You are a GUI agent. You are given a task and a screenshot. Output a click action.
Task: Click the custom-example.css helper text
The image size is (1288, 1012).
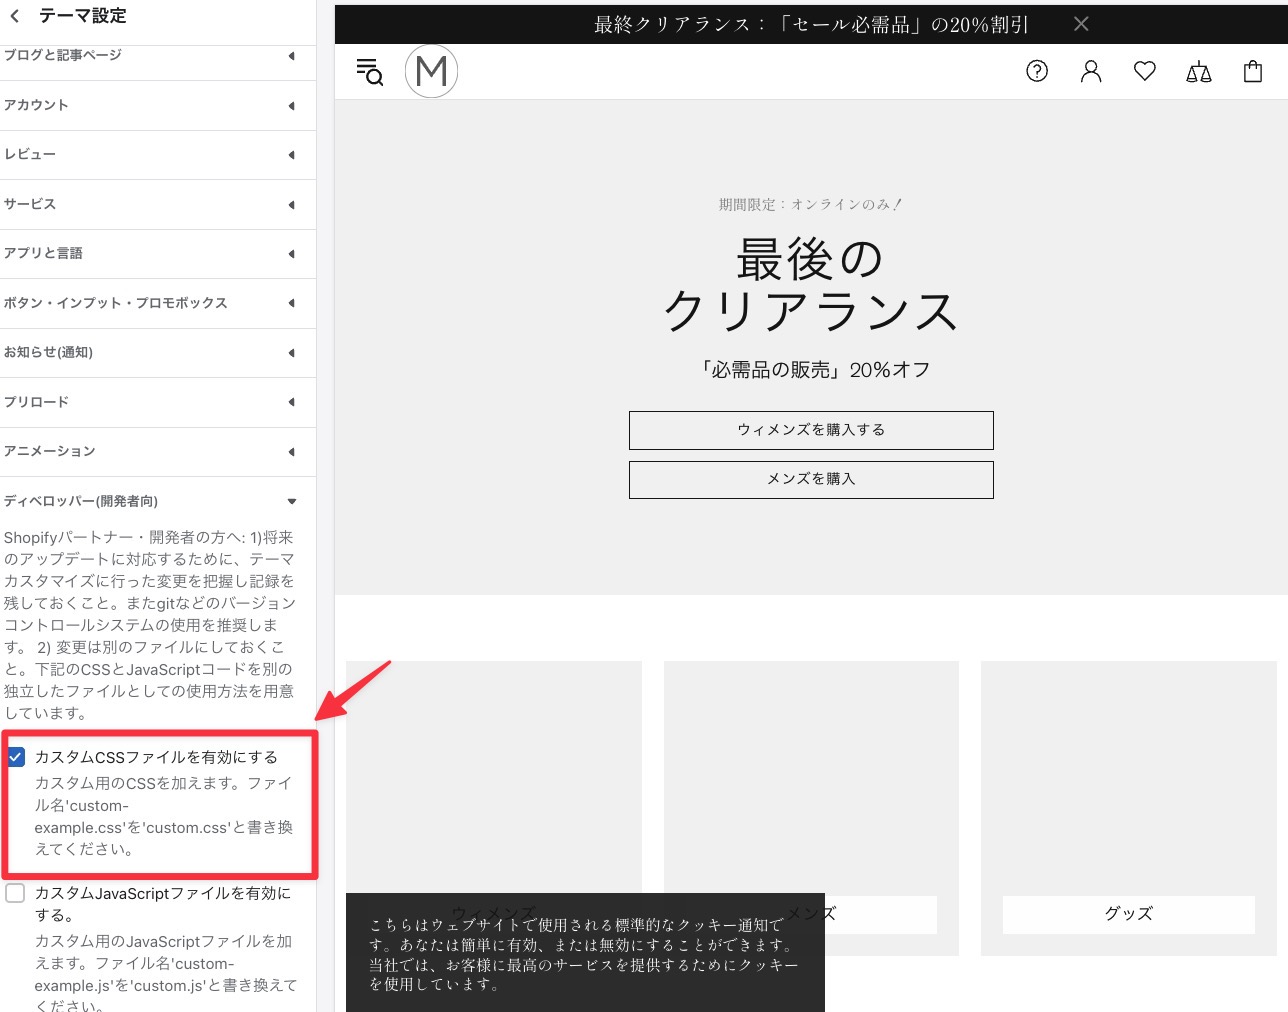[x=164, y=816]
